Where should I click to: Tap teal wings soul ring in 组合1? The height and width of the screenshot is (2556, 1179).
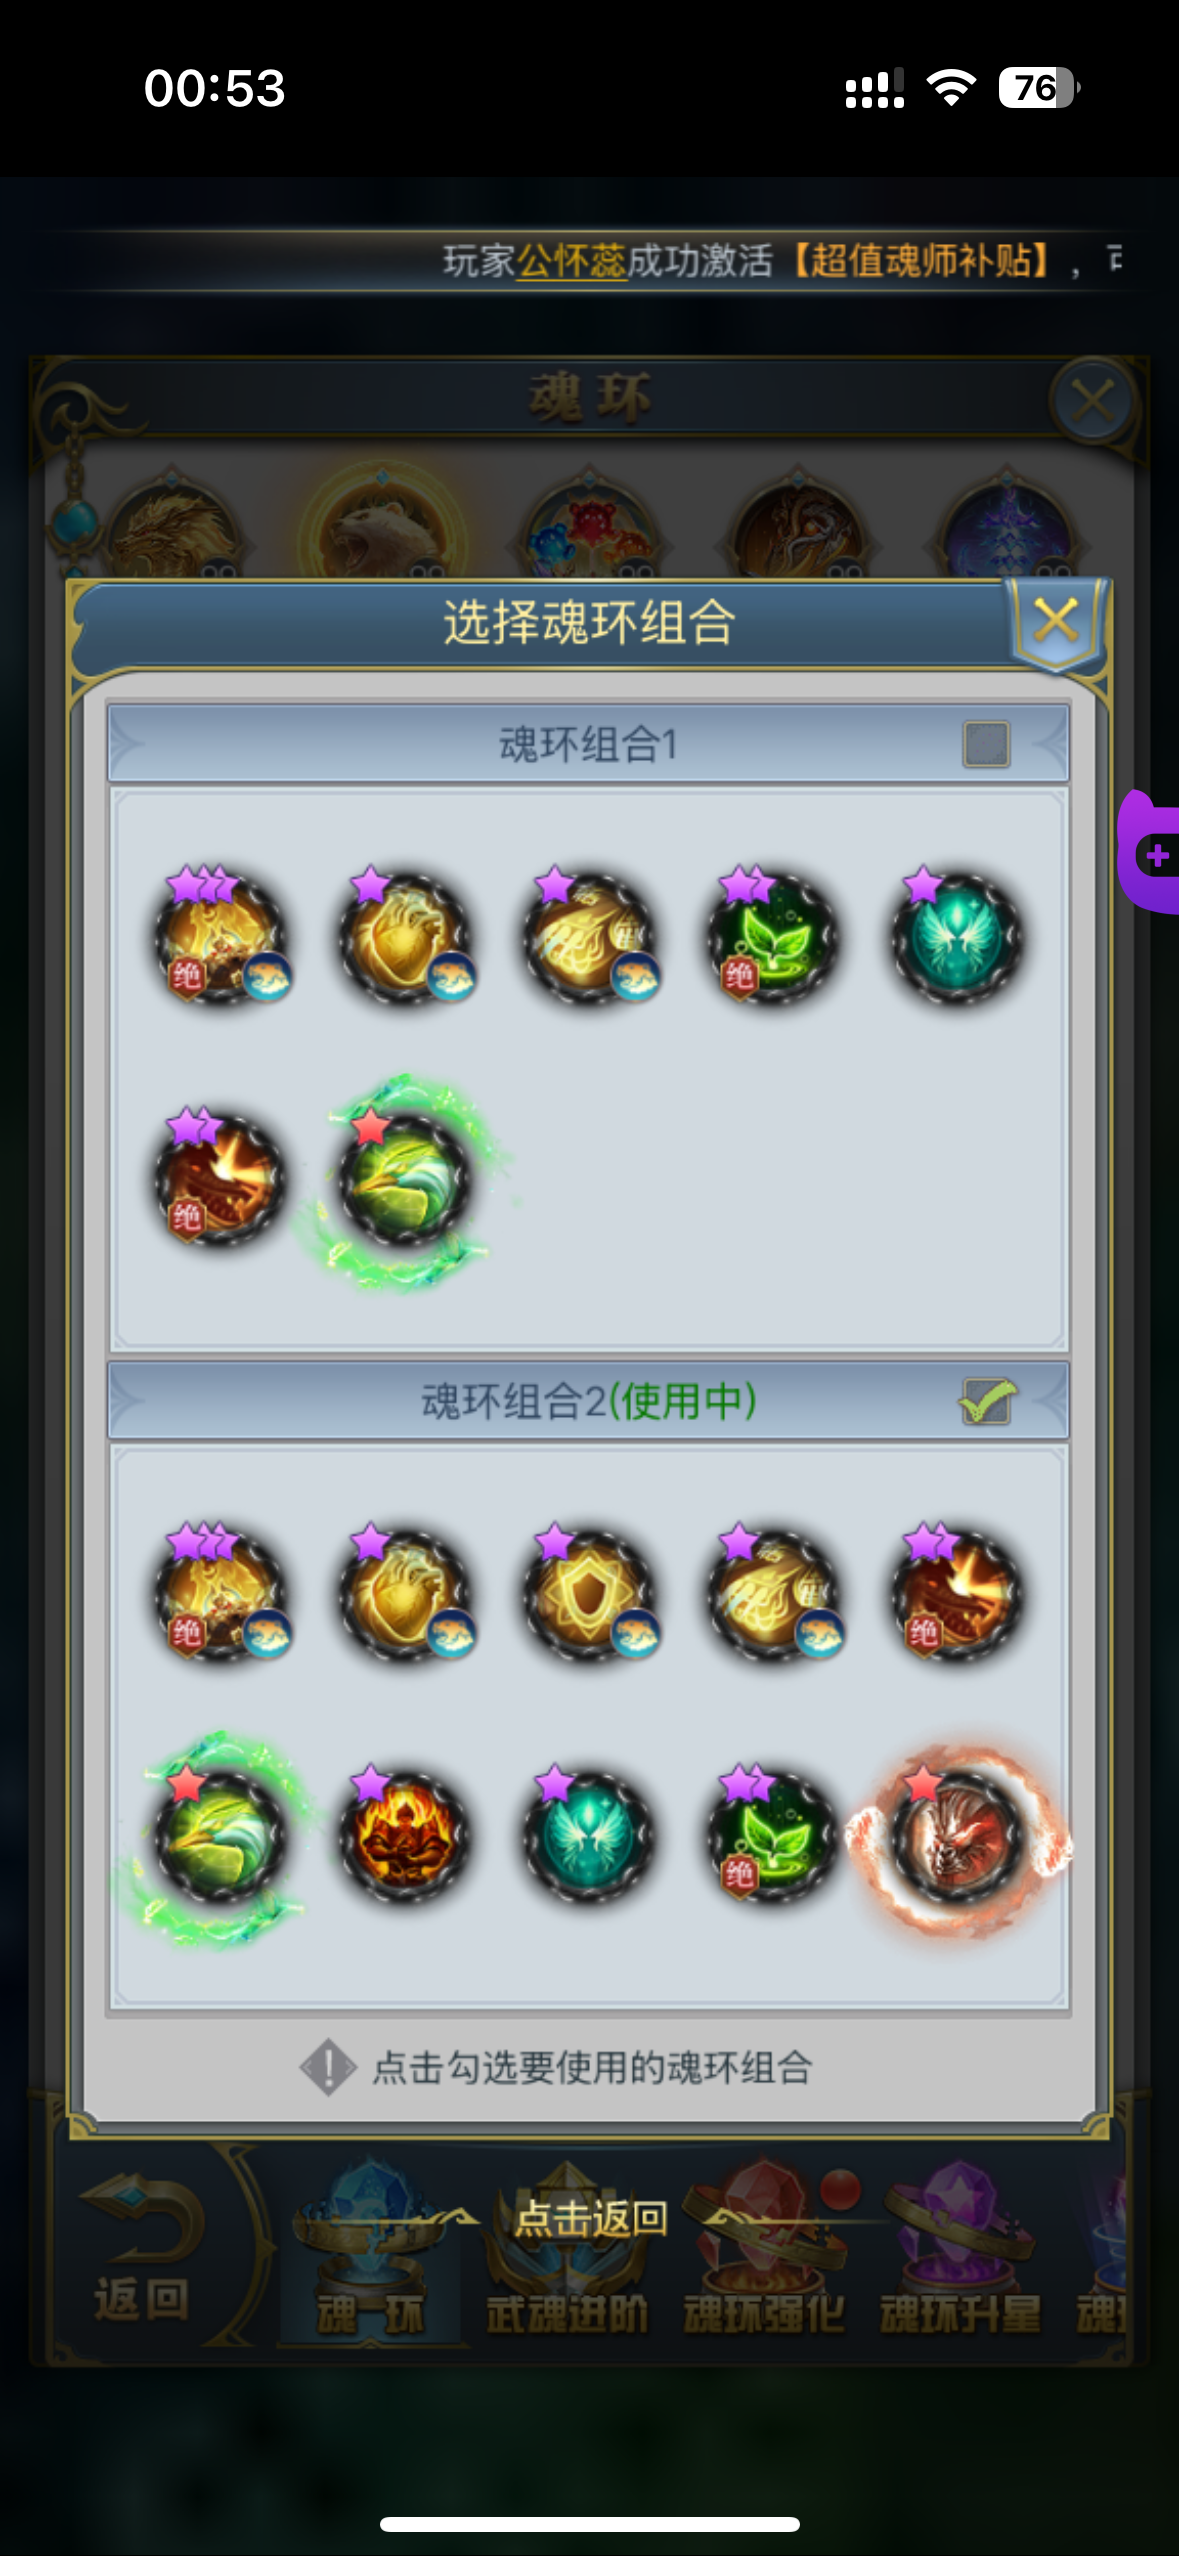click(956, 938)
